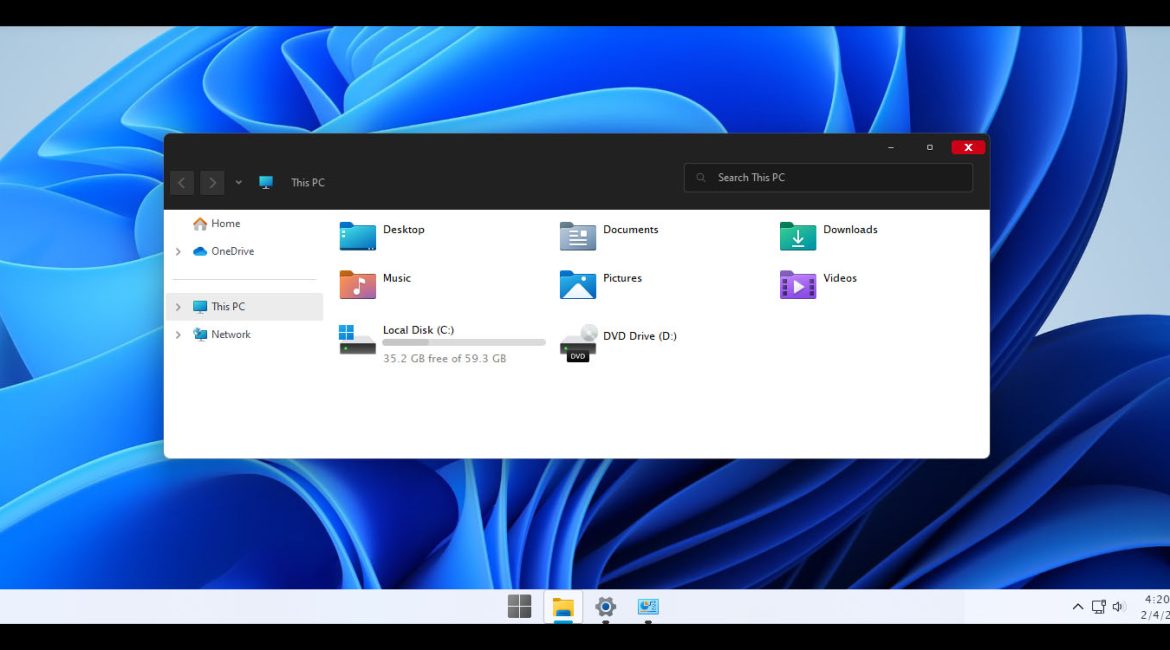Select the Local Disk (C:) drive icon
The width and height of the screenshot is (1170, 650).
pos(357,340)
